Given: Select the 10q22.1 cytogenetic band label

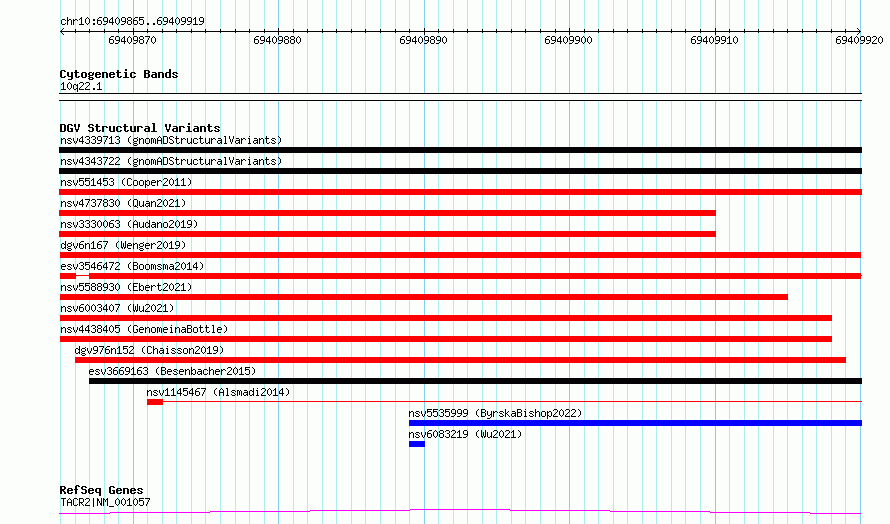Looking at the screenshot, I should click(81, 86).
